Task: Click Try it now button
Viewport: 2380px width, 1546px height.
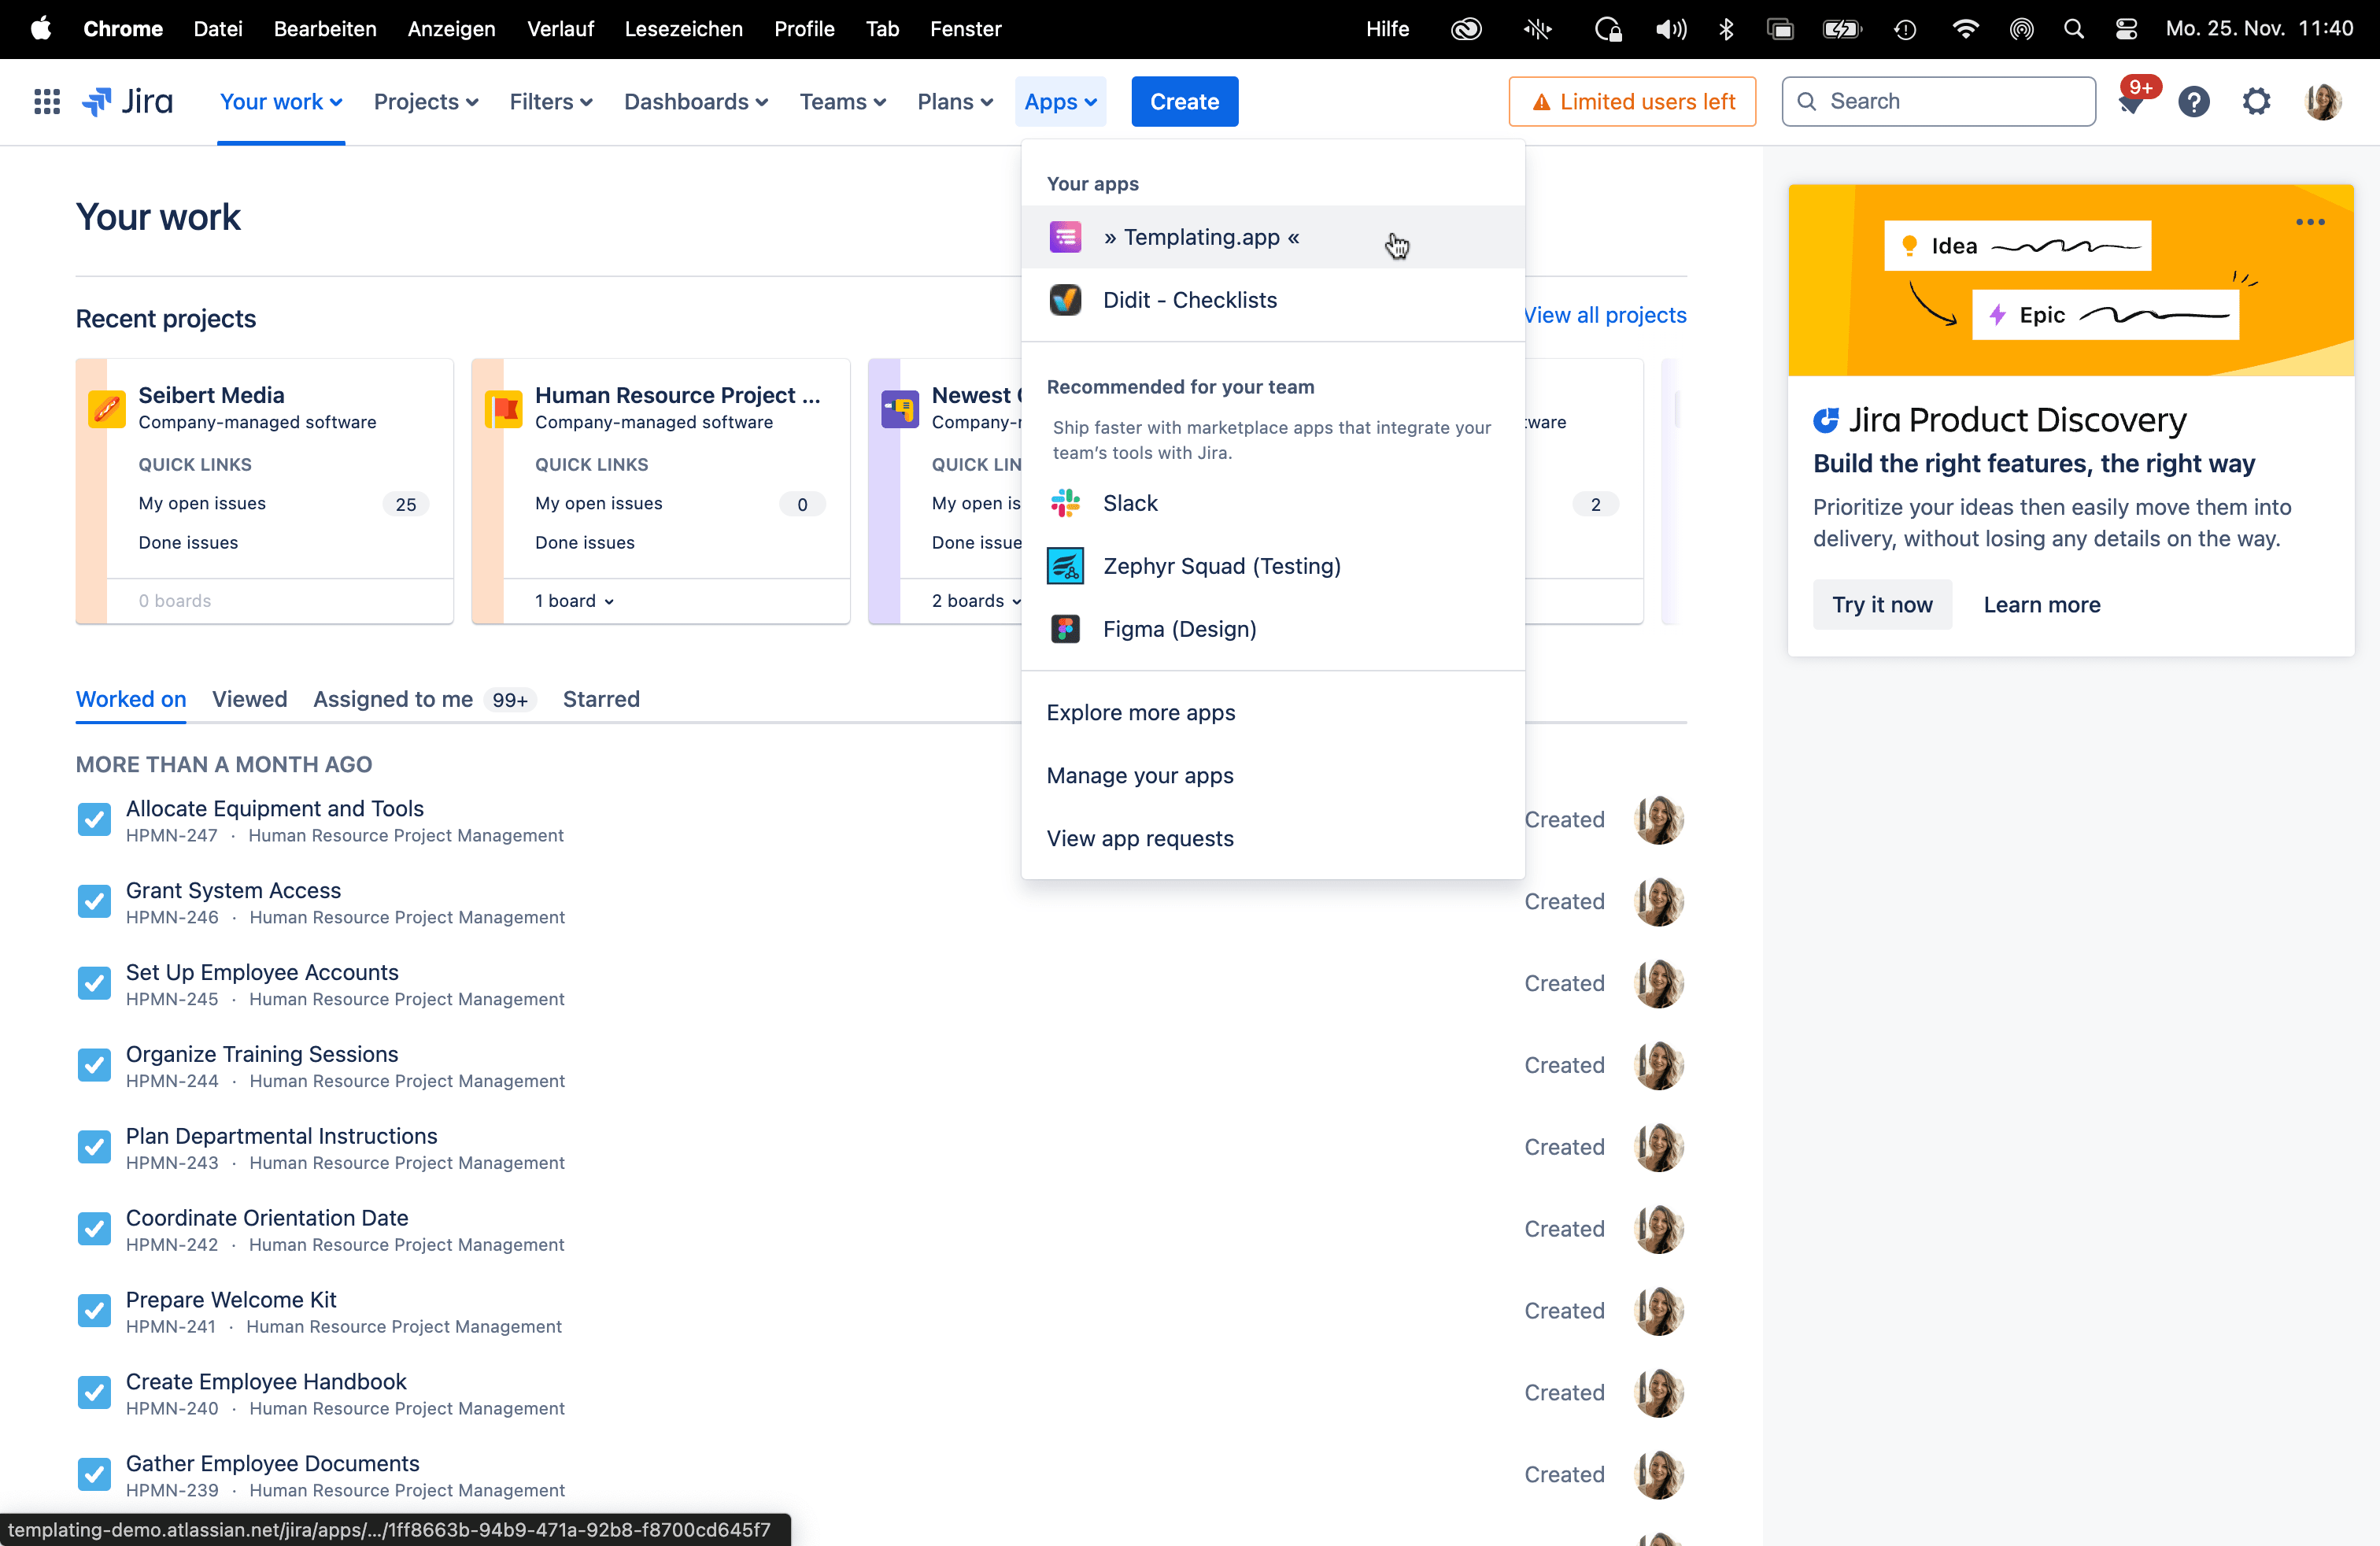Action: [1881, 605]
